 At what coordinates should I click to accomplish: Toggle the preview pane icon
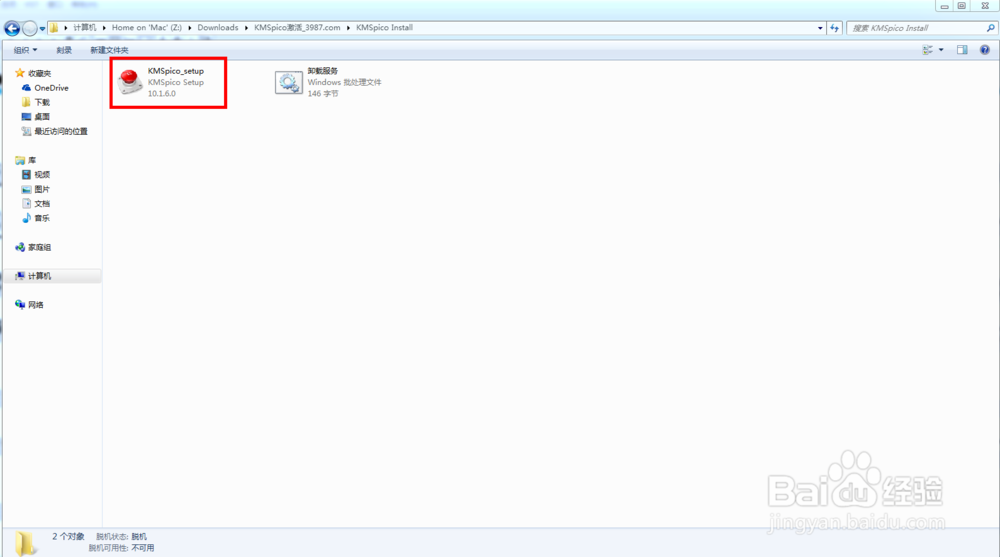point(962,50)
